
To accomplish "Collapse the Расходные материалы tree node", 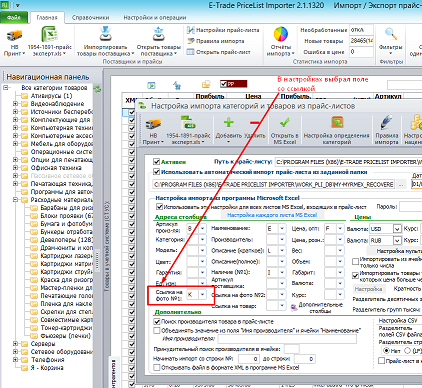I will click(15, 200).
